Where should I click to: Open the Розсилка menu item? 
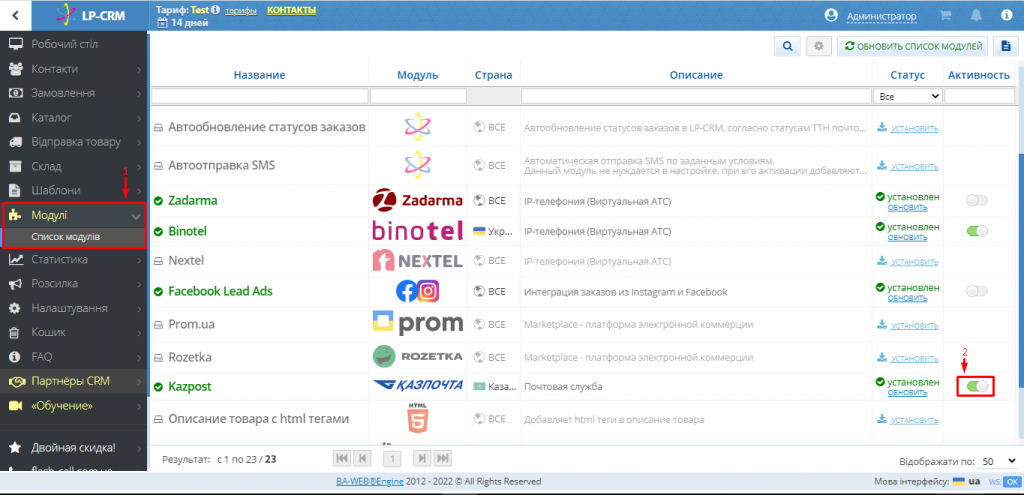coord(74,284)
